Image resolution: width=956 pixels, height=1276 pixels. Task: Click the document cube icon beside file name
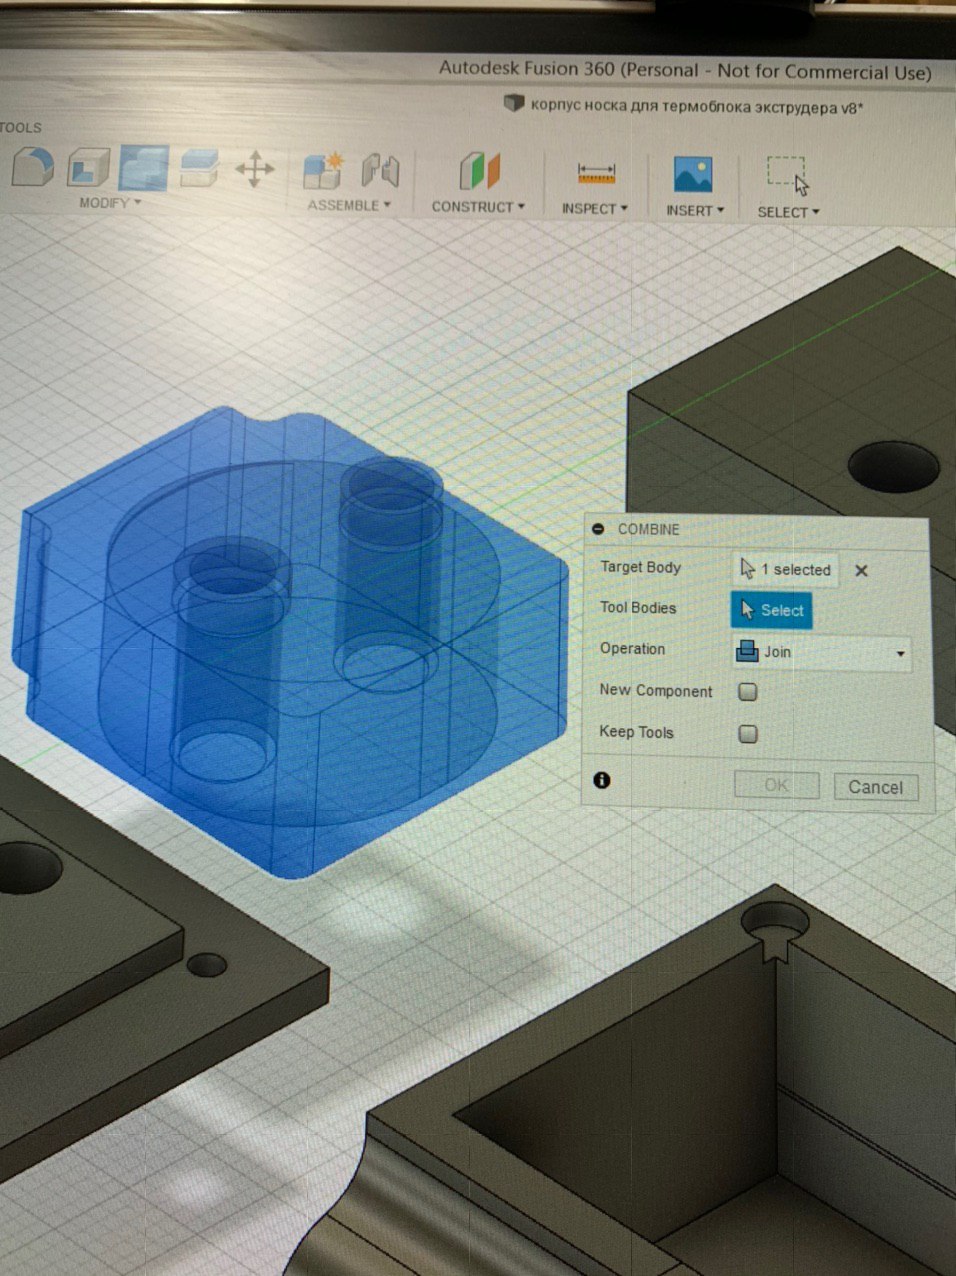513,103
